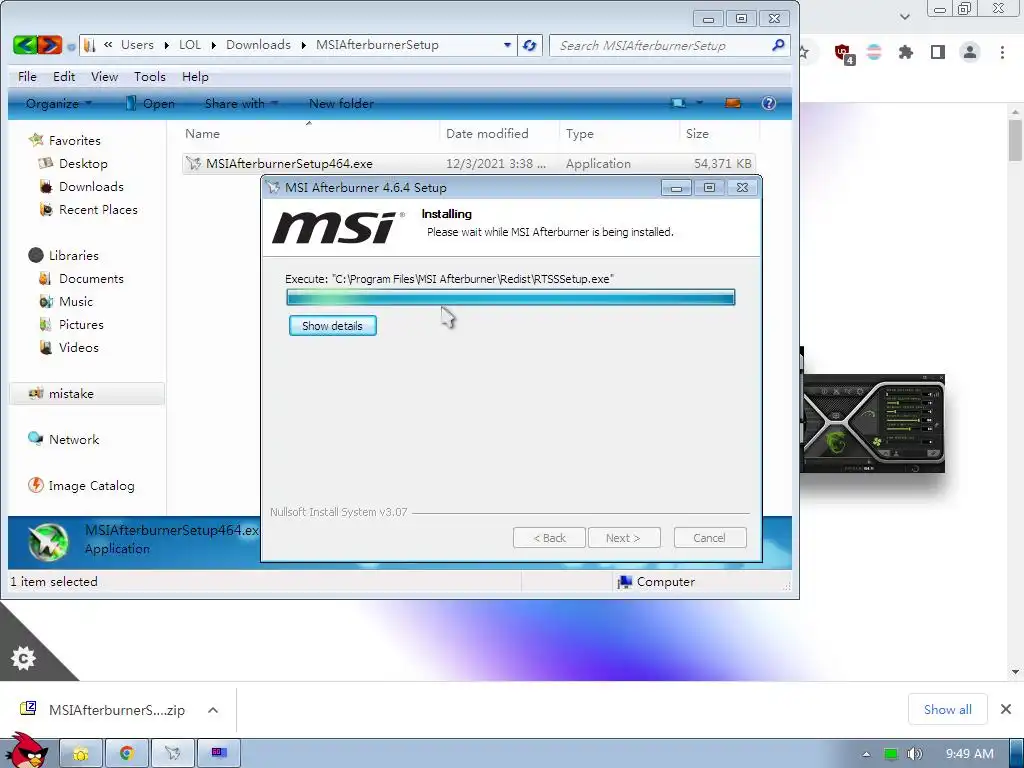Expand MSIAfterburner zip download chevron
This screenshot has width=1024, height=768.
pyautogui.click(x=213, y=710)
